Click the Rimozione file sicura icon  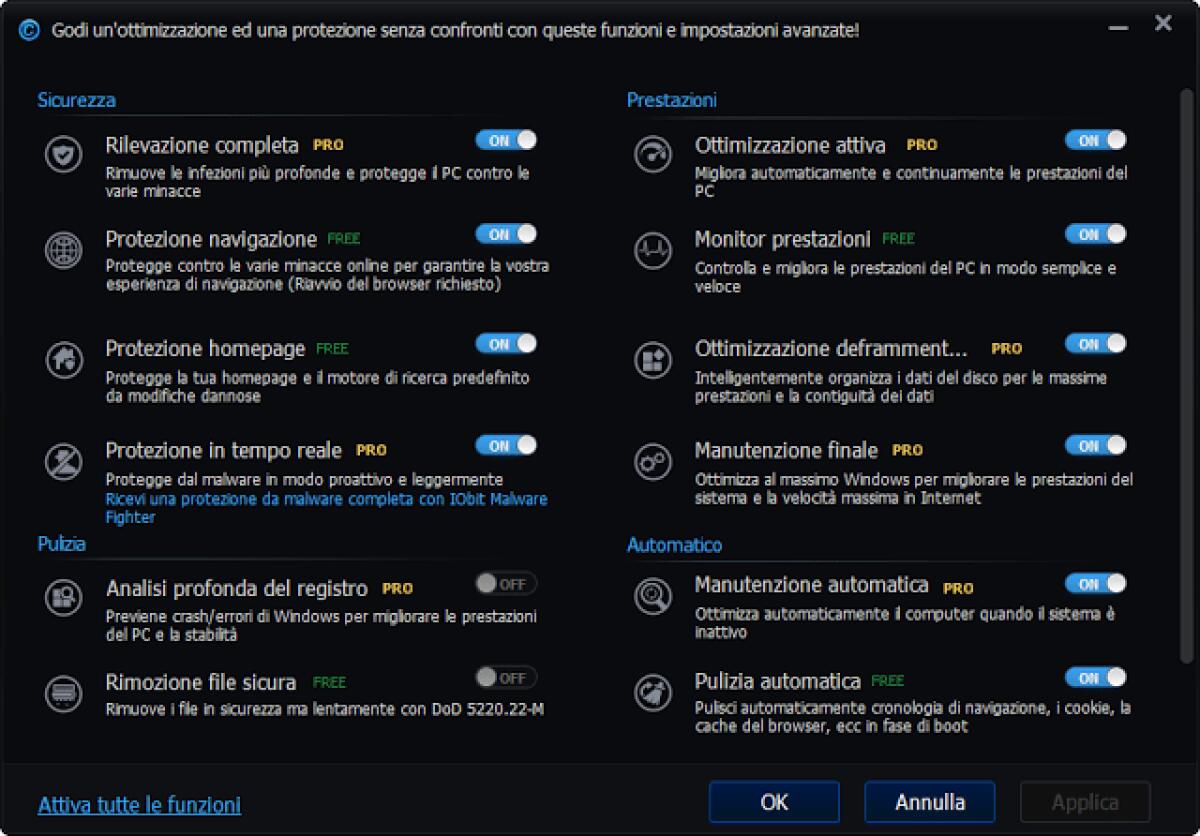63,692
